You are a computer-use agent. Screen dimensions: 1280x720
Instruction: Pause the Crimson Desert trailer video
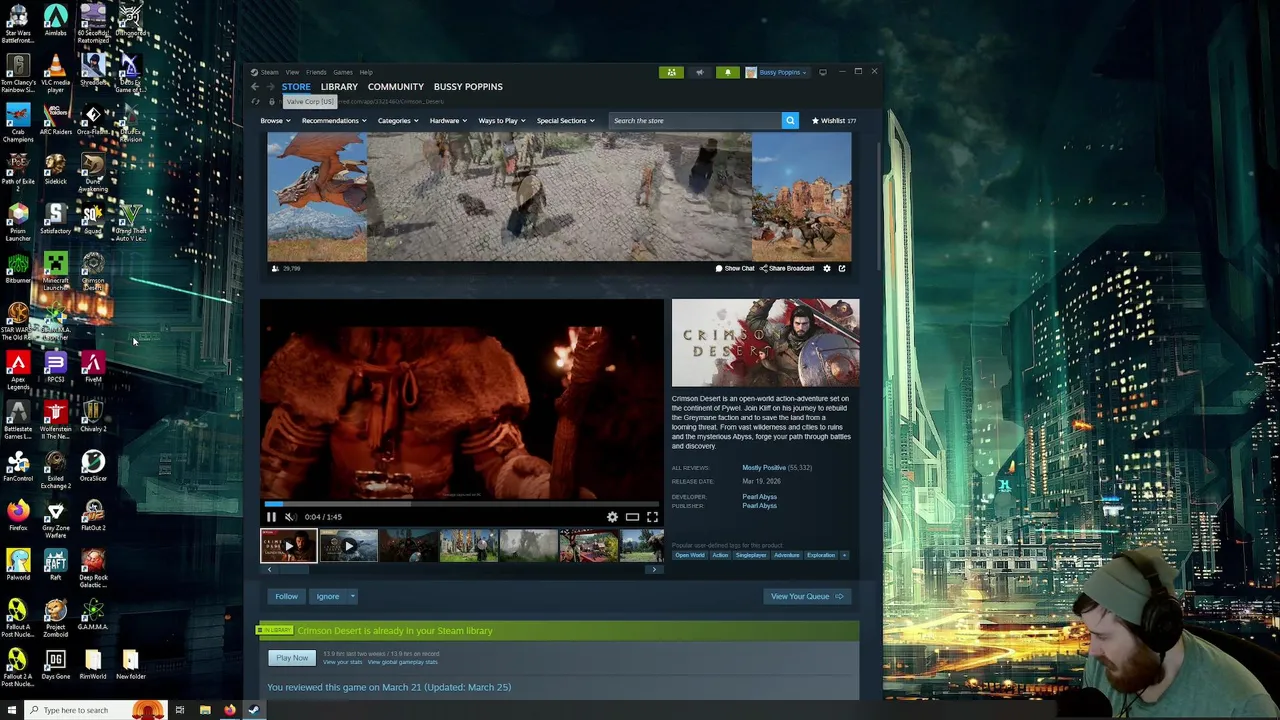click(x=270, y=517)
